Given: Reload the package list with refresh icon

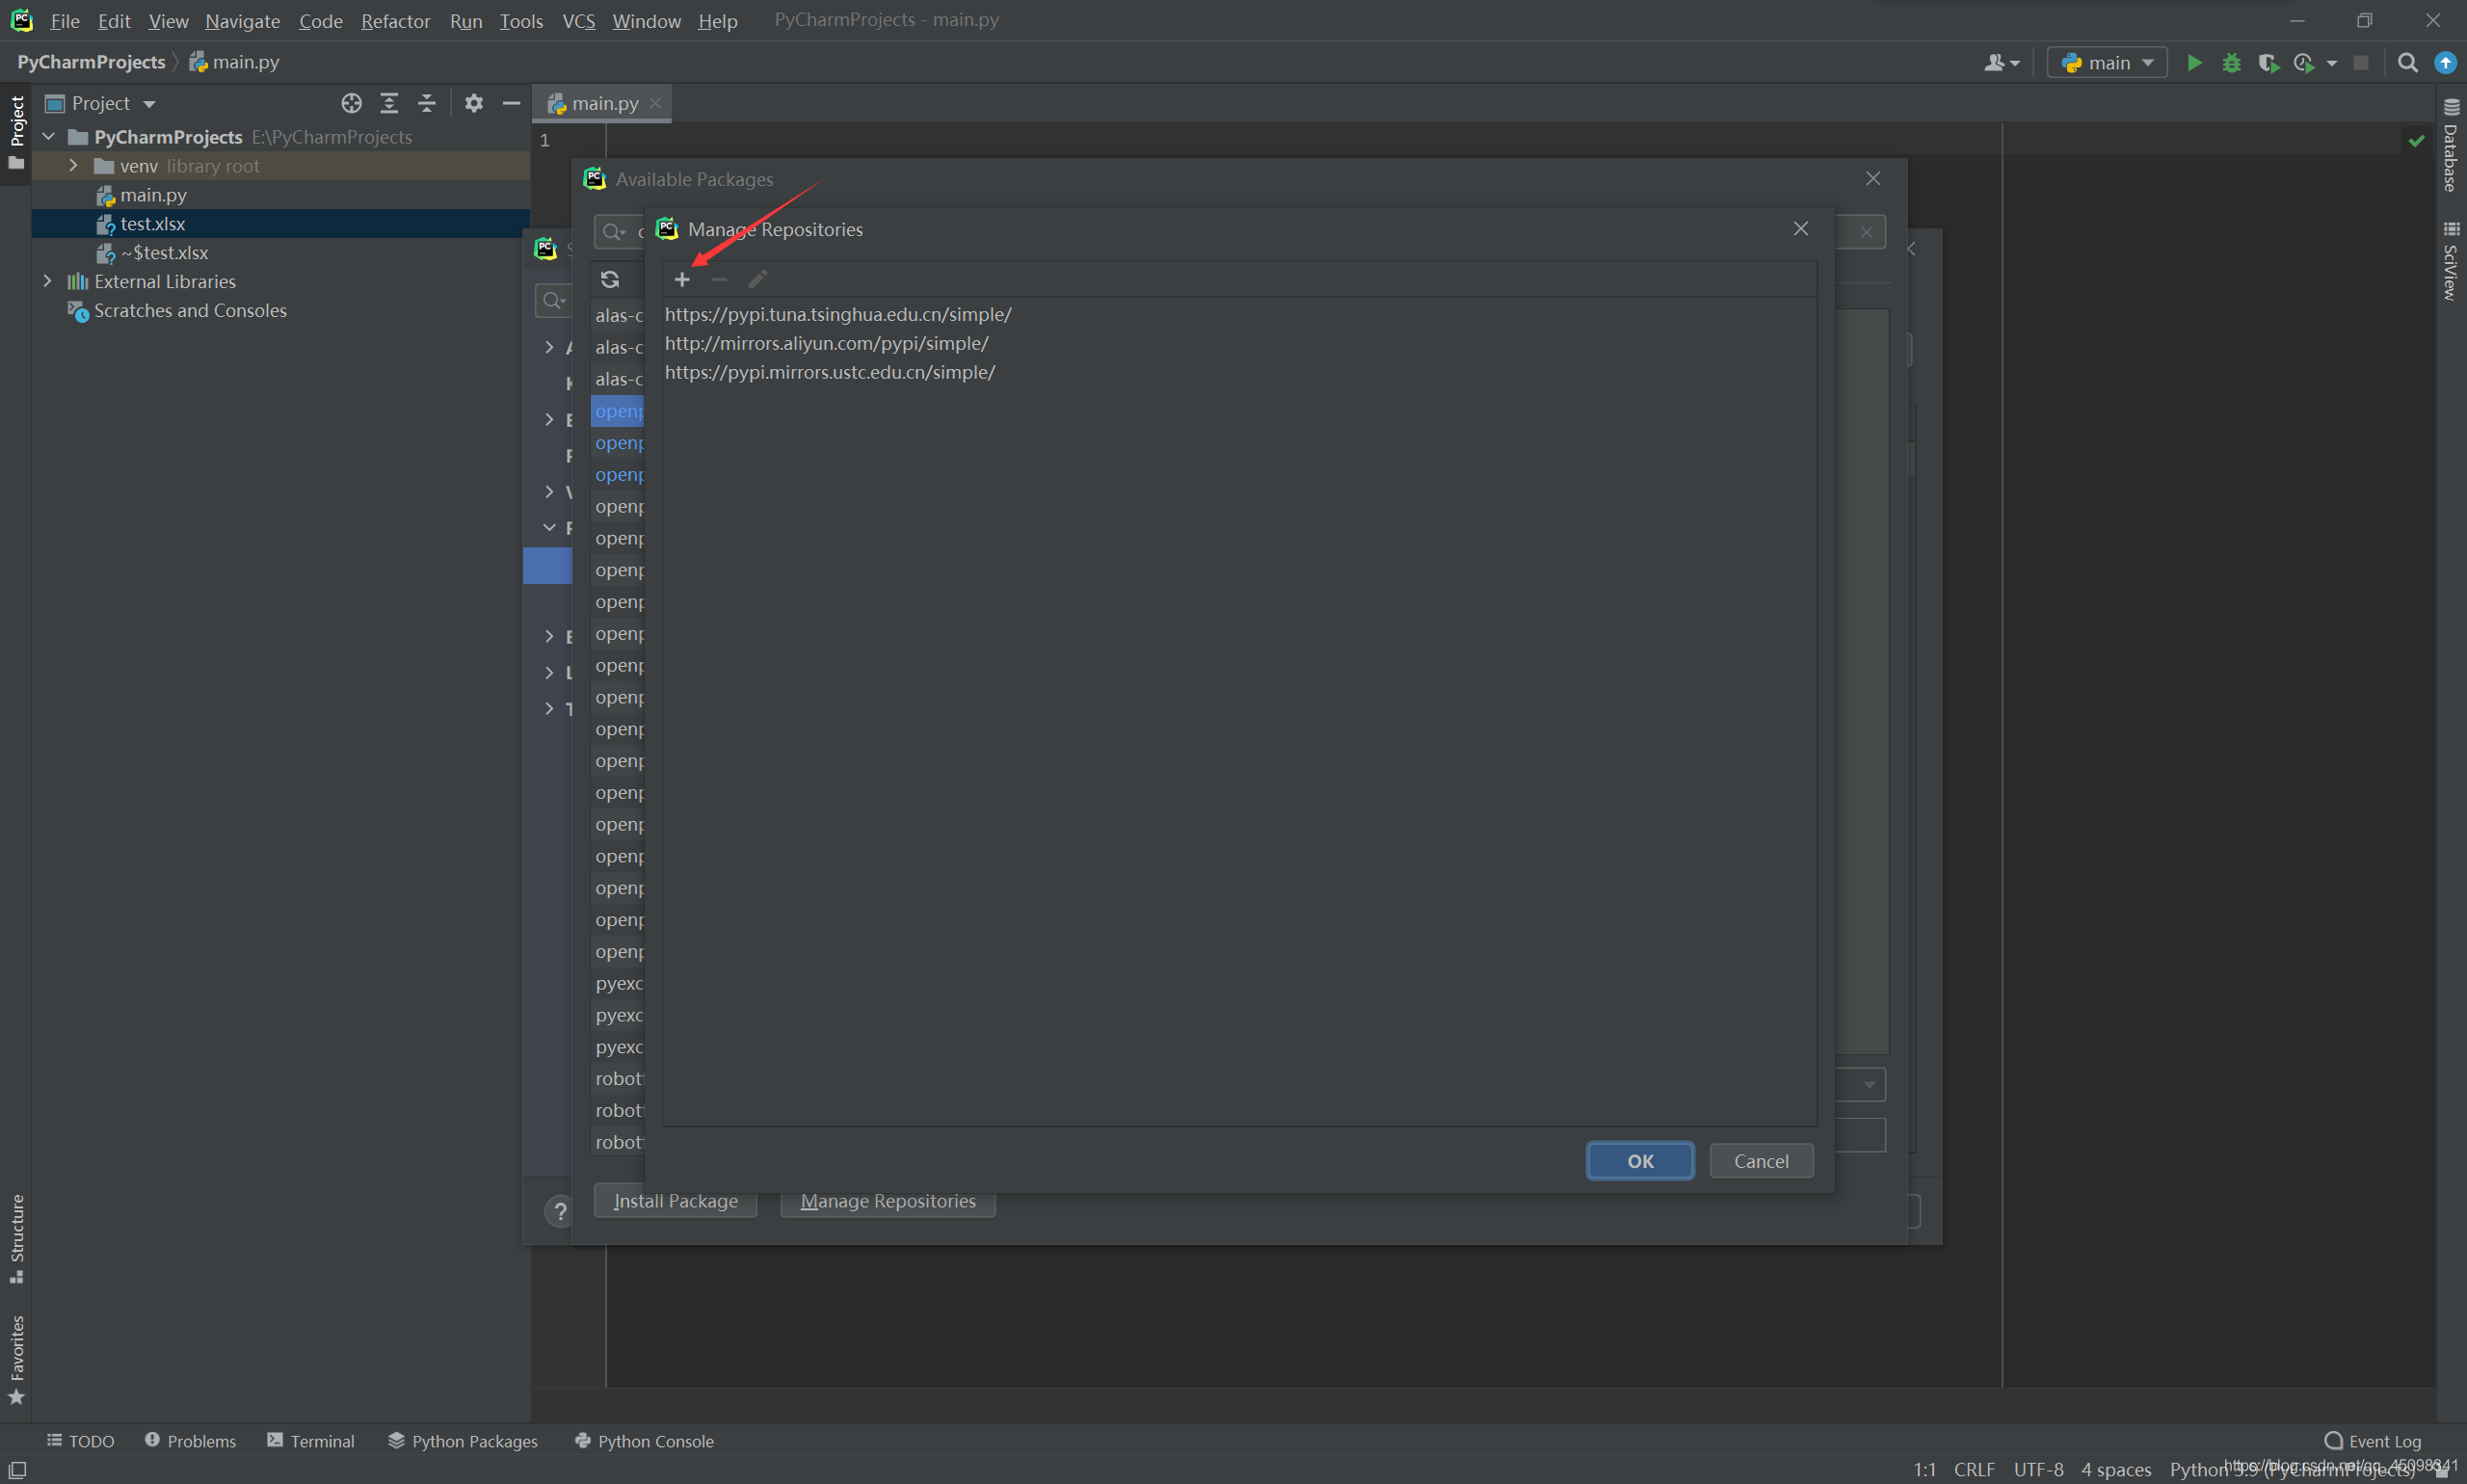Looking at the screenshot, I should (x=610, y=279).
